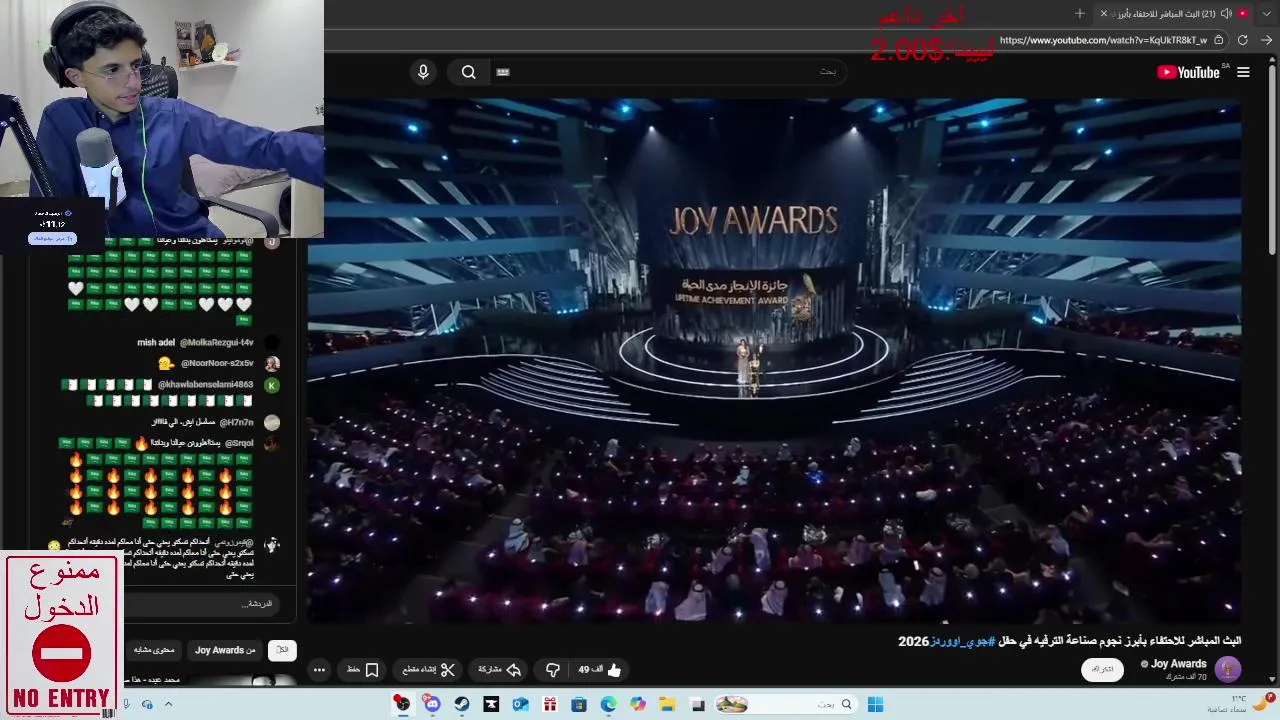Open the Joy Awards hashtag link in the title
The width and height of the screenshot is (1280, 720).
tap(963, 641)
